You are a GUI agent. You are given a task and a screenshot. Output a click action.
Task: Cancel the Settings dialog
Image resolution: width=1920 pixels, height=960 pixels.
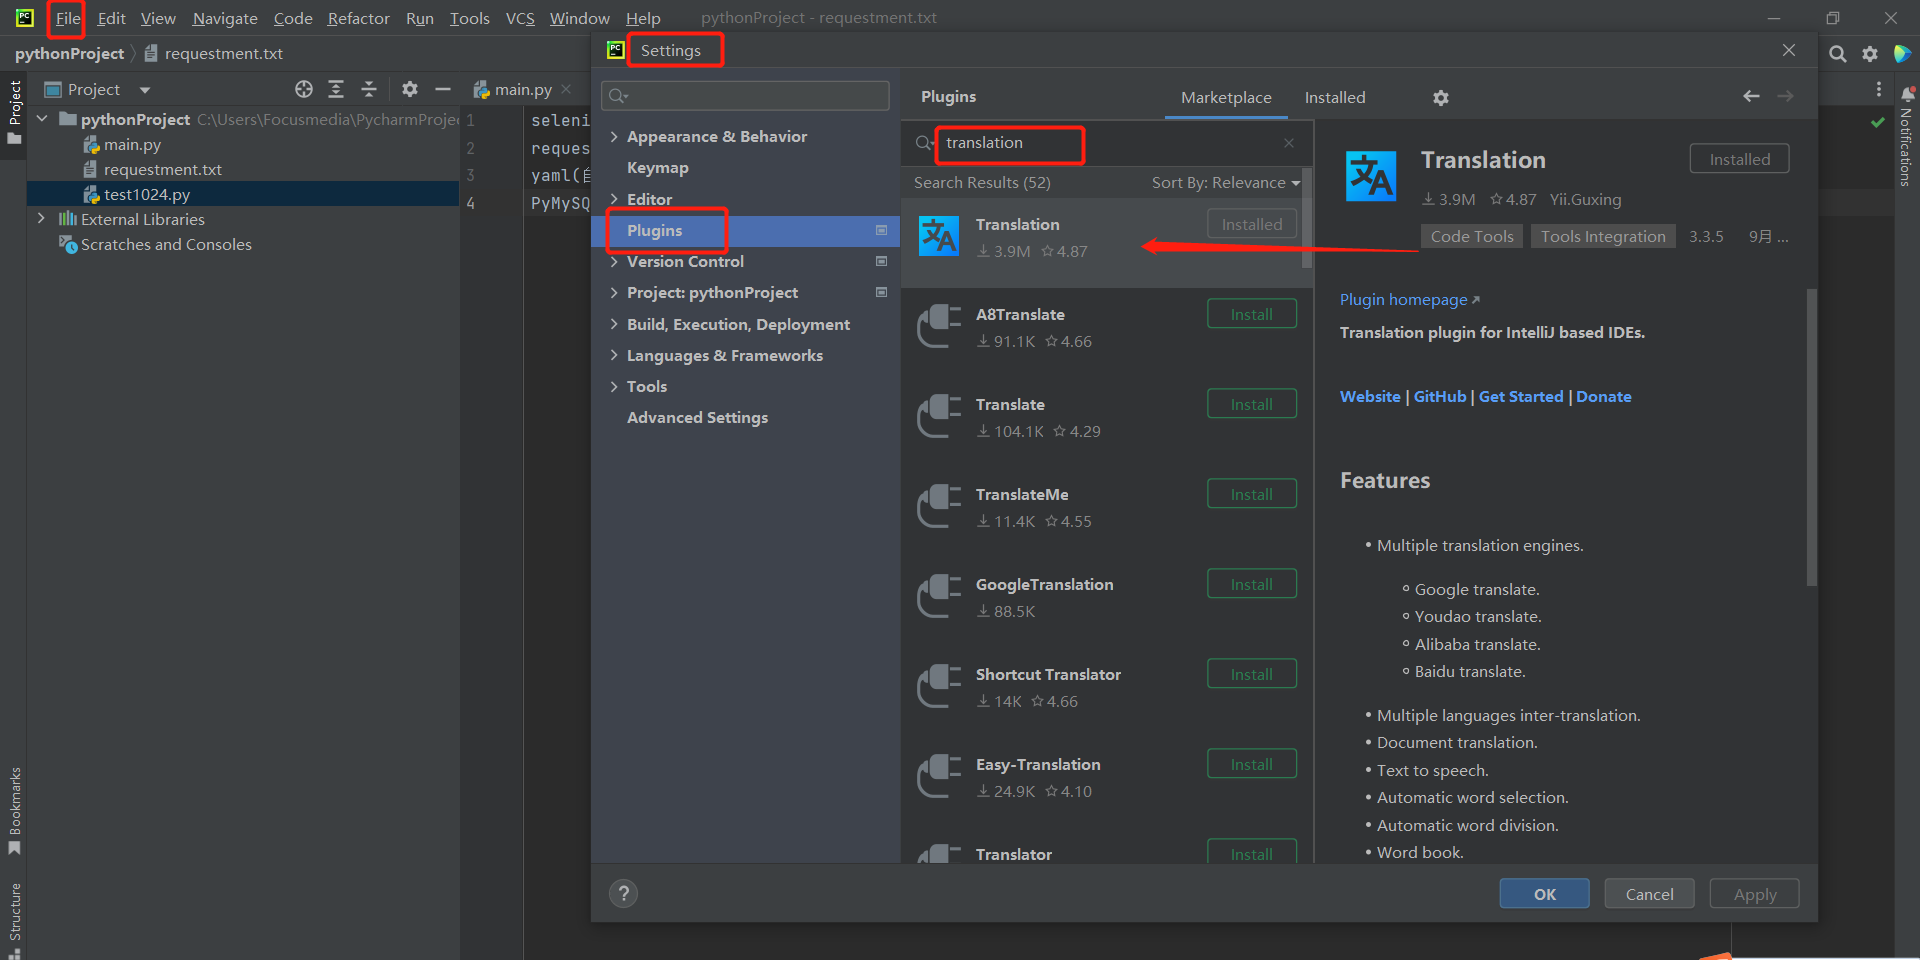tap(1649, 894)
